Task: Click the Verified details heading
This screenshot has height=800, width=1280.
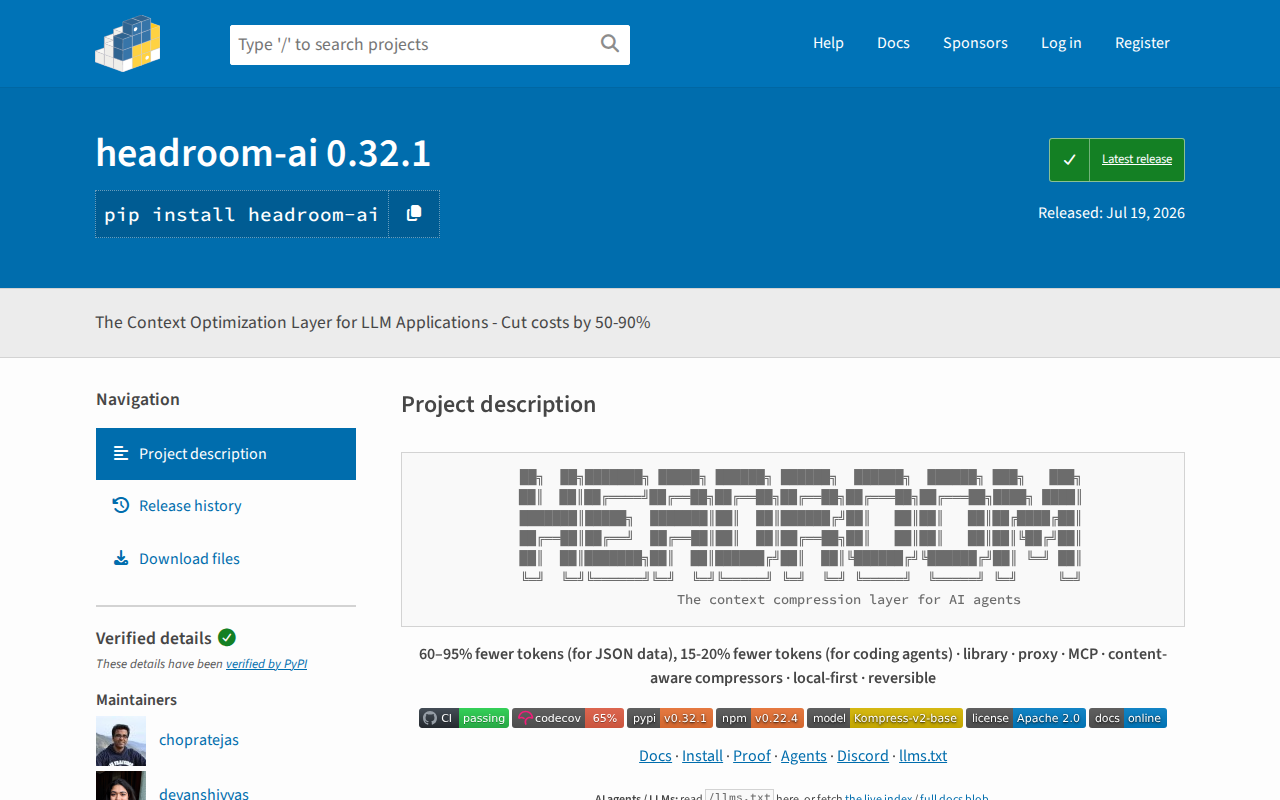Action: (154, 638)
